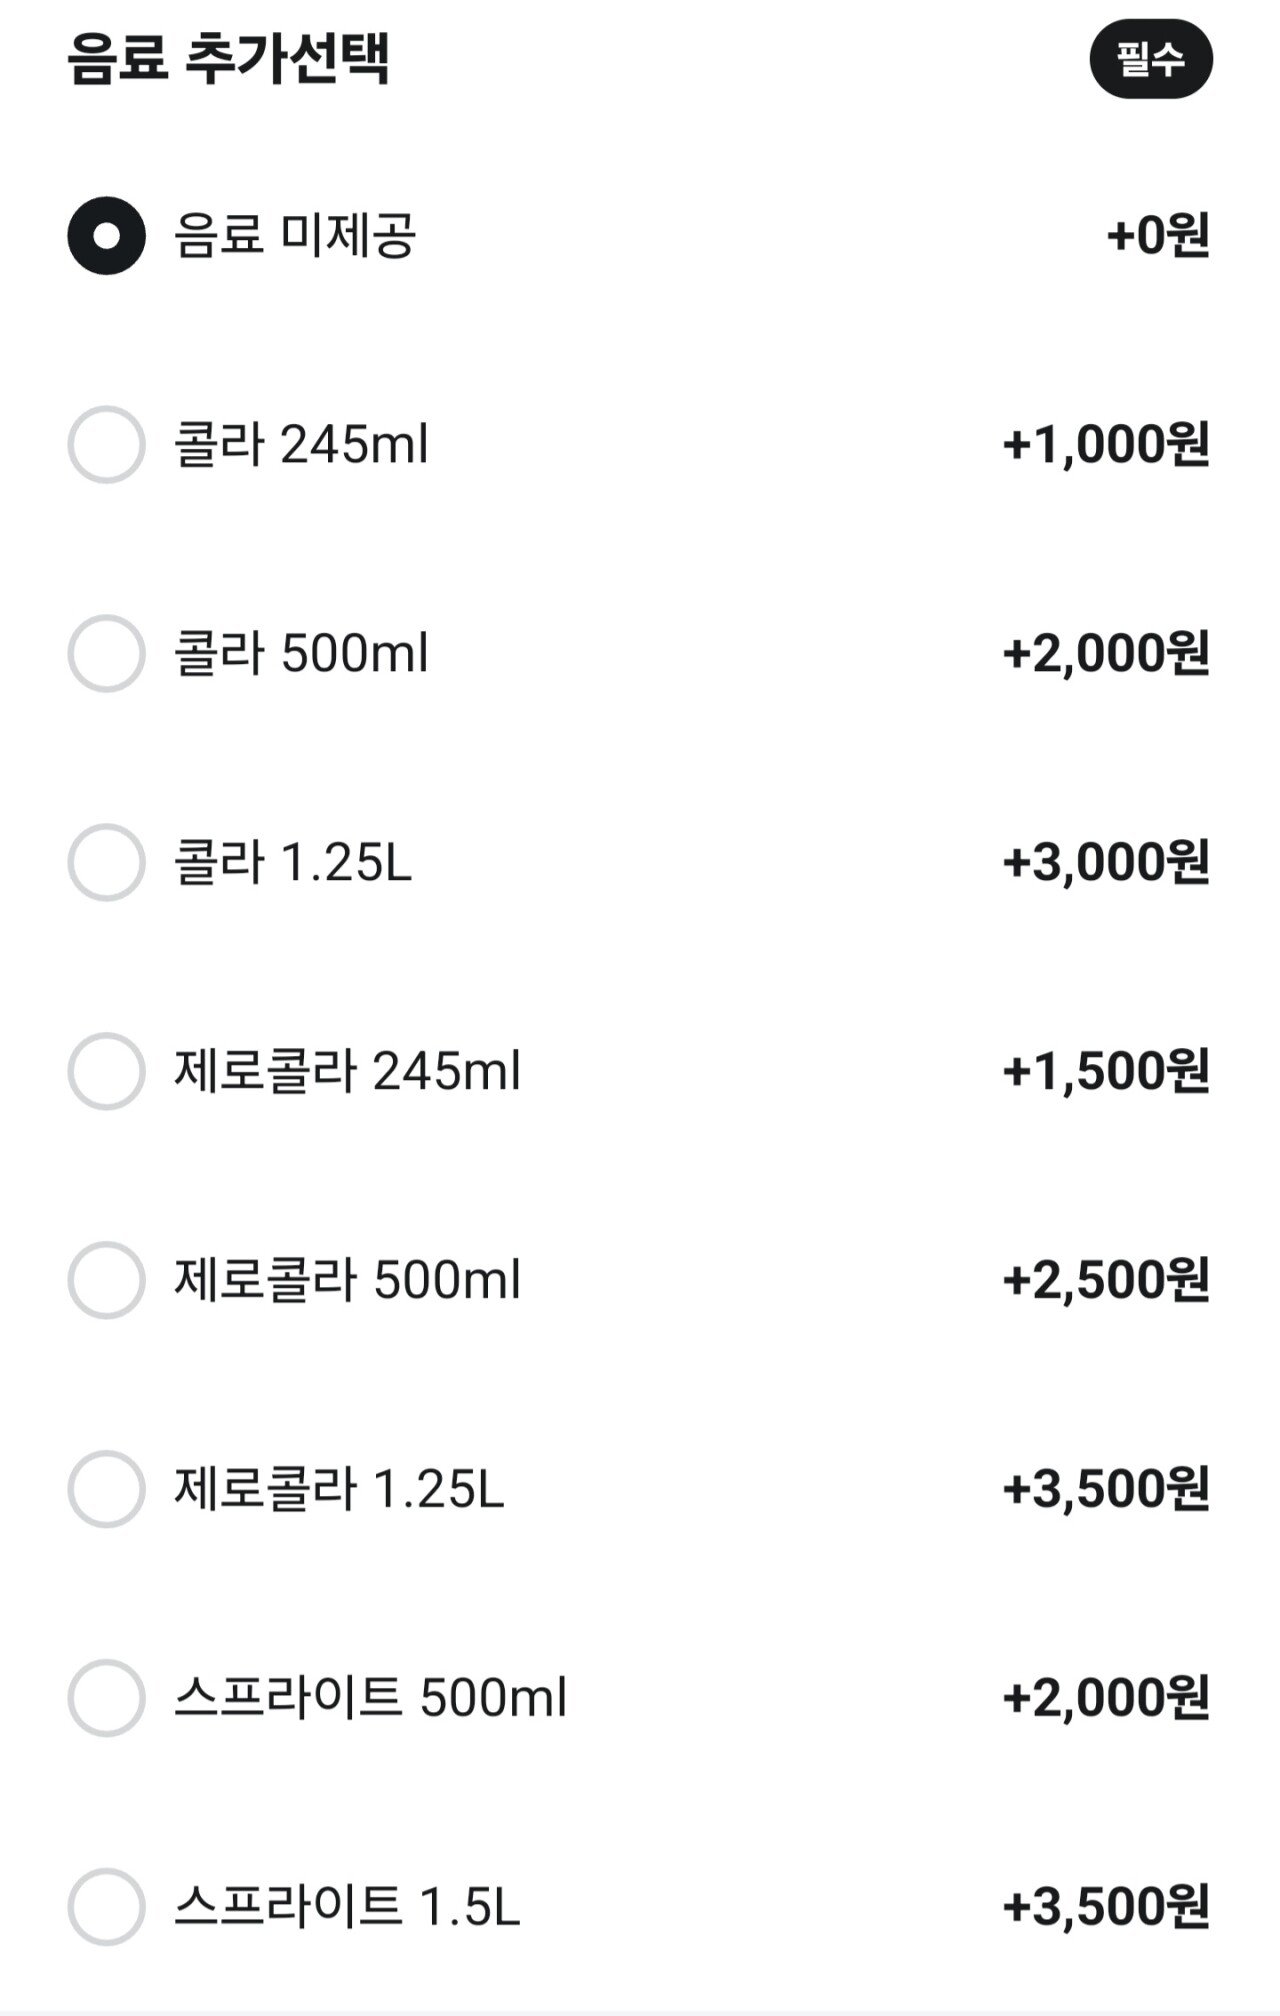Select 스프라이트 1.5L radio button

[106, 1907]
